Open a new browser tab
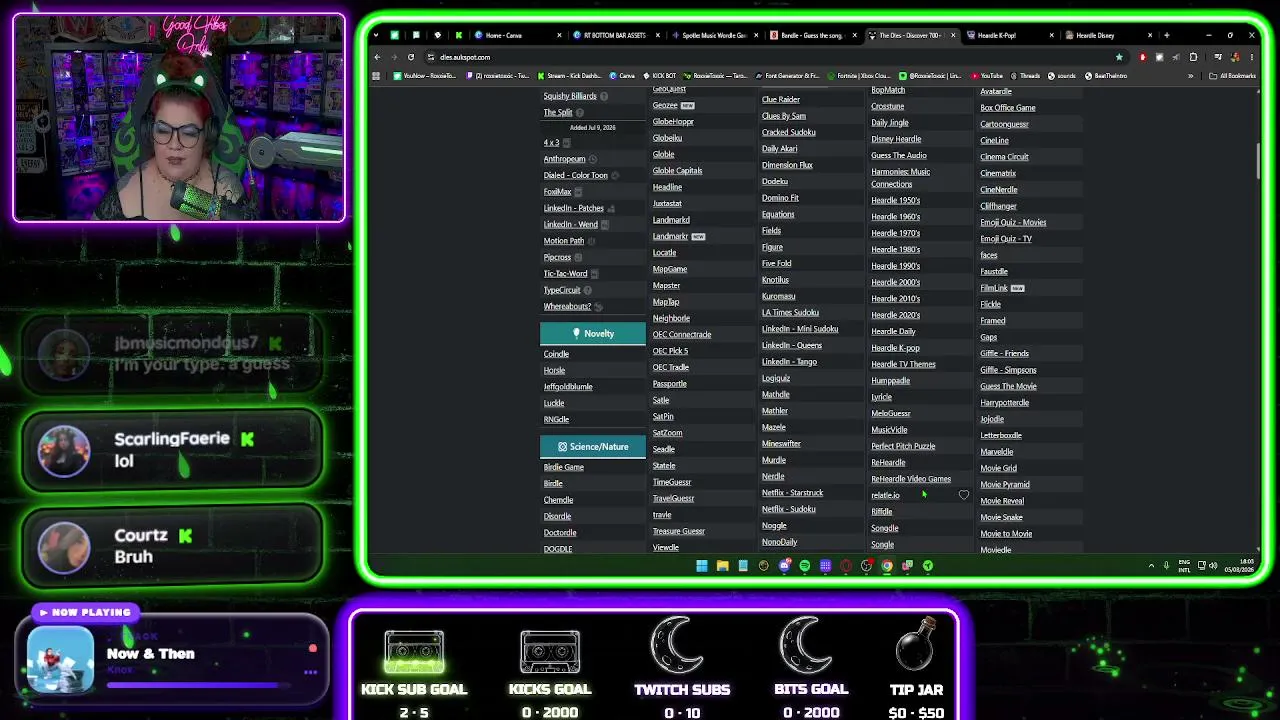Screen dimensions: 1280x720 [x=1166, y=35]
